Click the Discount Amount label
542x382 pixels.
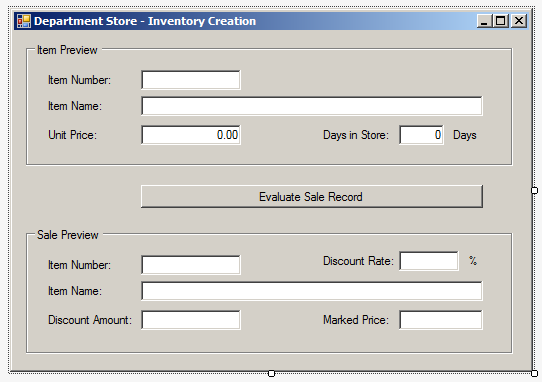coord(90,320)
